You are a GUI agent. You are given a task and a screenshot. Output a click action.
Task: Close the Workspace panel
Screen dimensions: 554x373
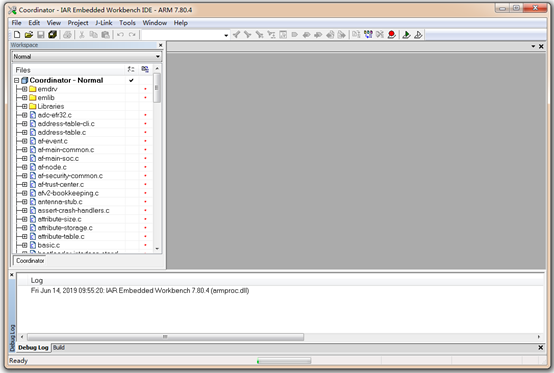coord(160,45)
